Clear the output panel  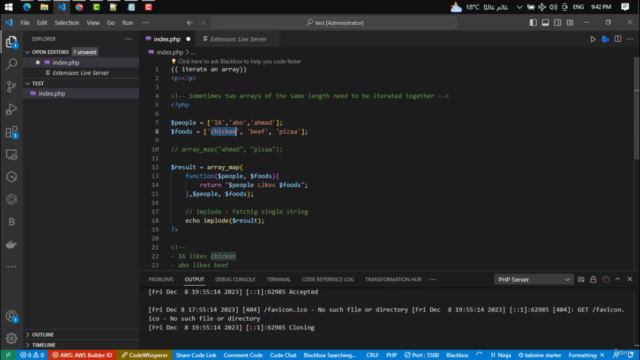tap(581, 280)
